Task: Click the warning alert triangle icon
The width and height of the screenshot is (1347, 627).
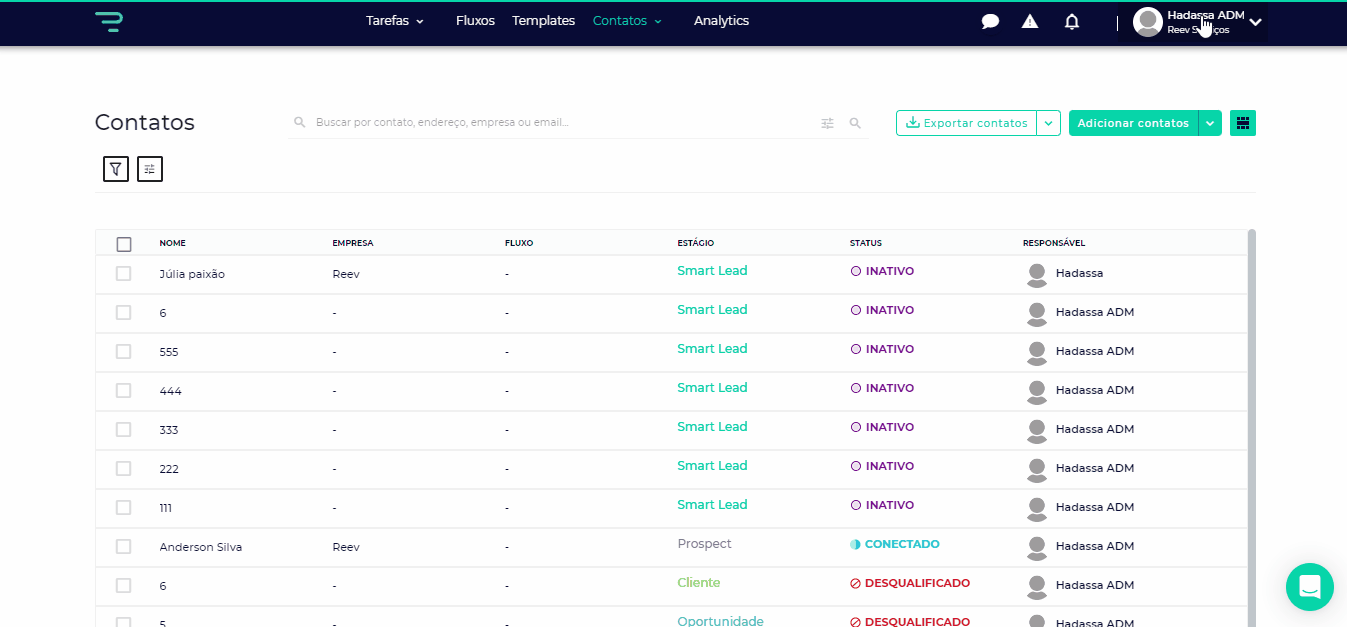Action: click(1030, 22)
